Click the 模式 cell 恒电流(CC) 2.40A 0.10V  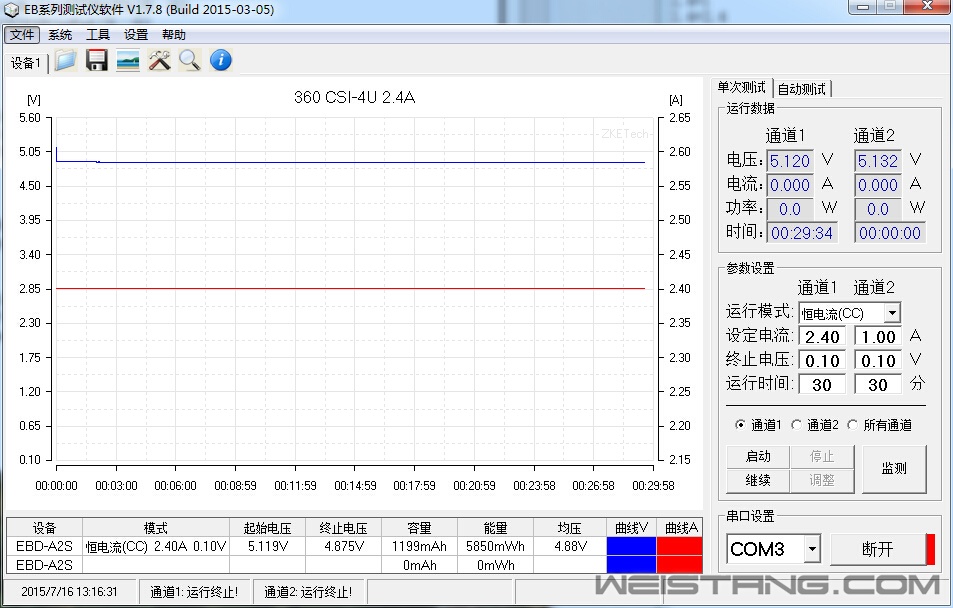pos(156,546)
